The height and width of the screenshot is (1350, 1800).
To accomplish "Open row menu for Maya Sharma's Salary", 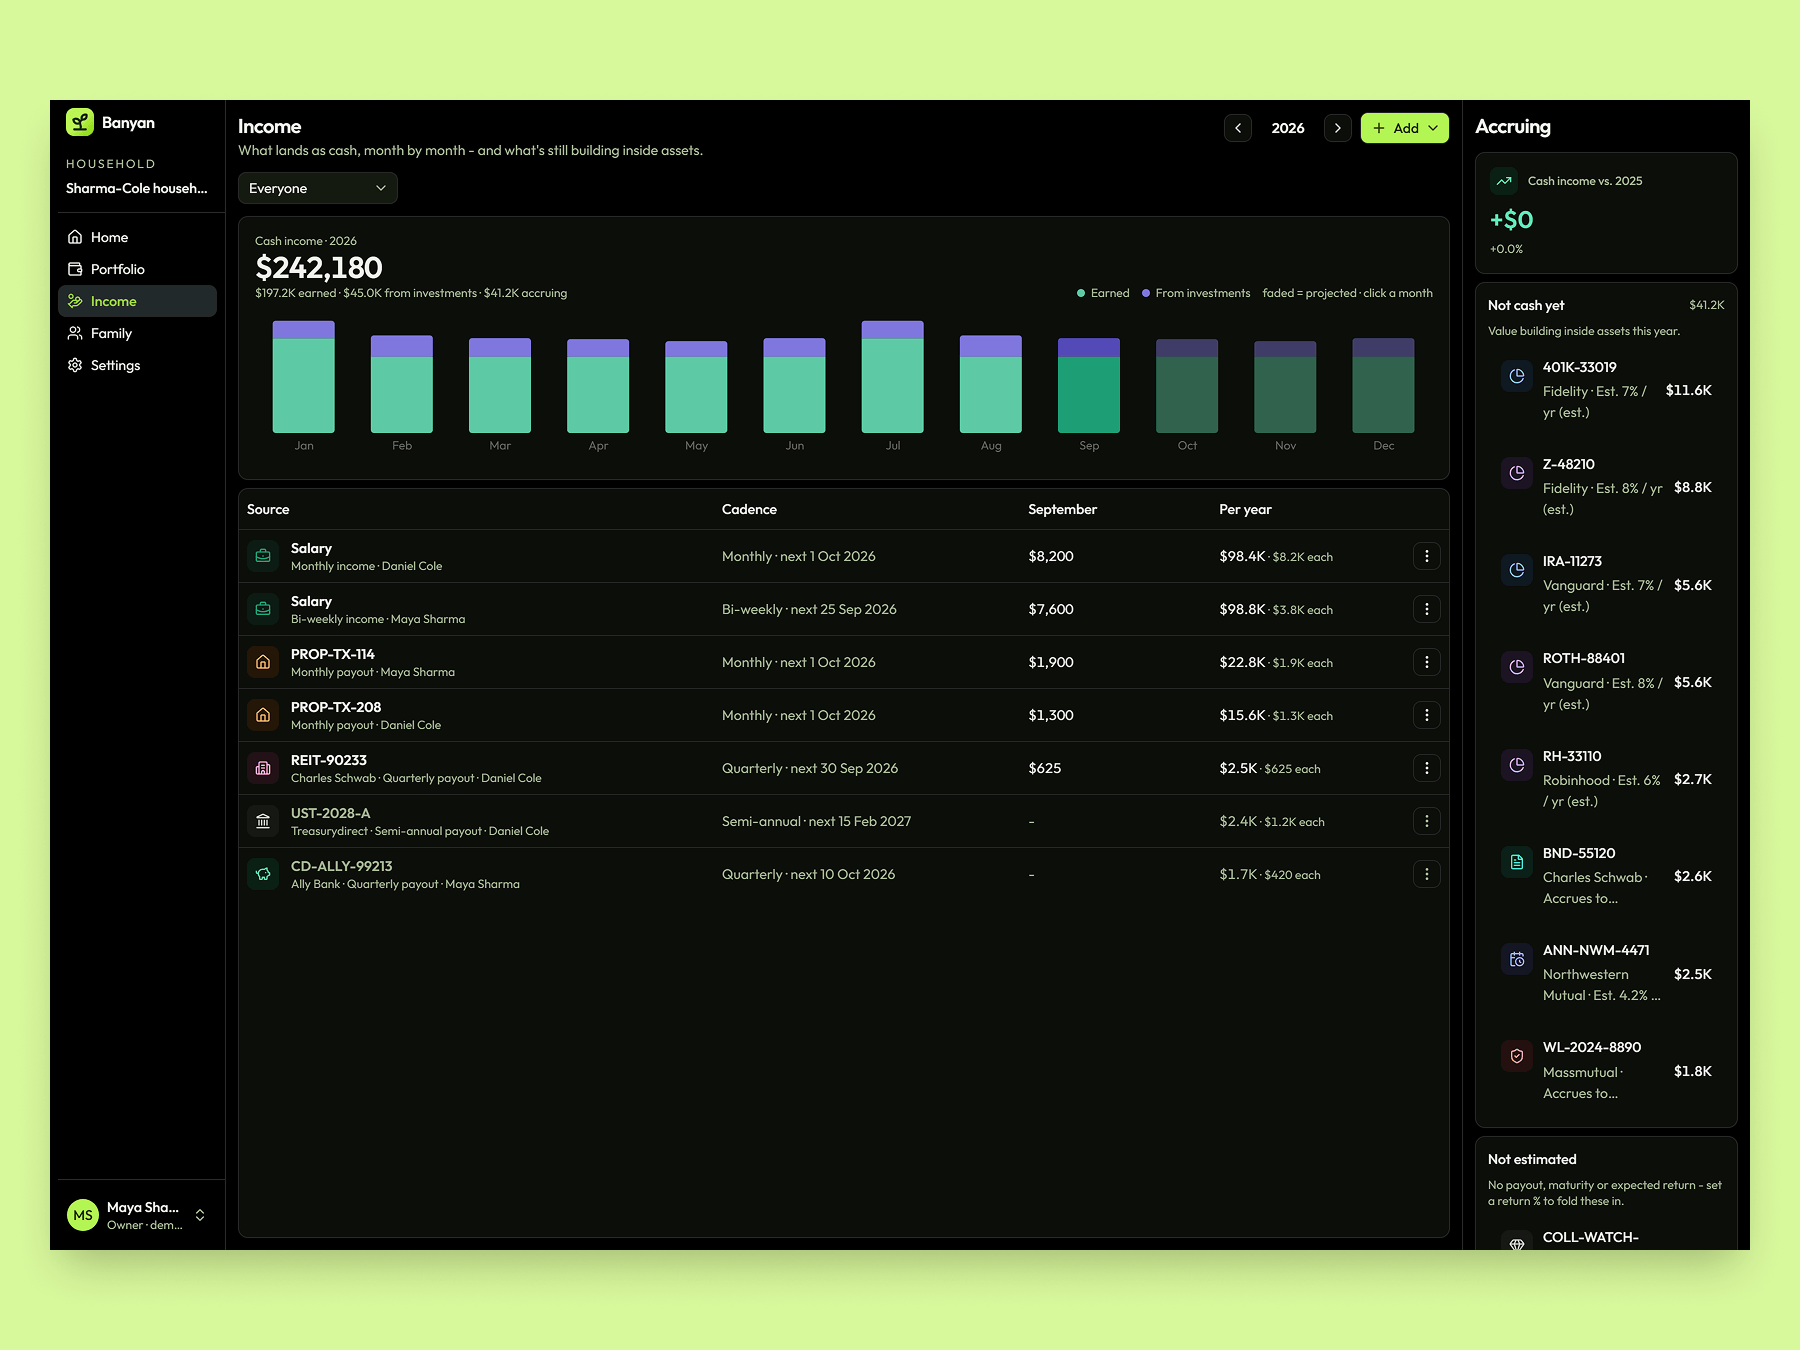I will [x=1427, y=609].
